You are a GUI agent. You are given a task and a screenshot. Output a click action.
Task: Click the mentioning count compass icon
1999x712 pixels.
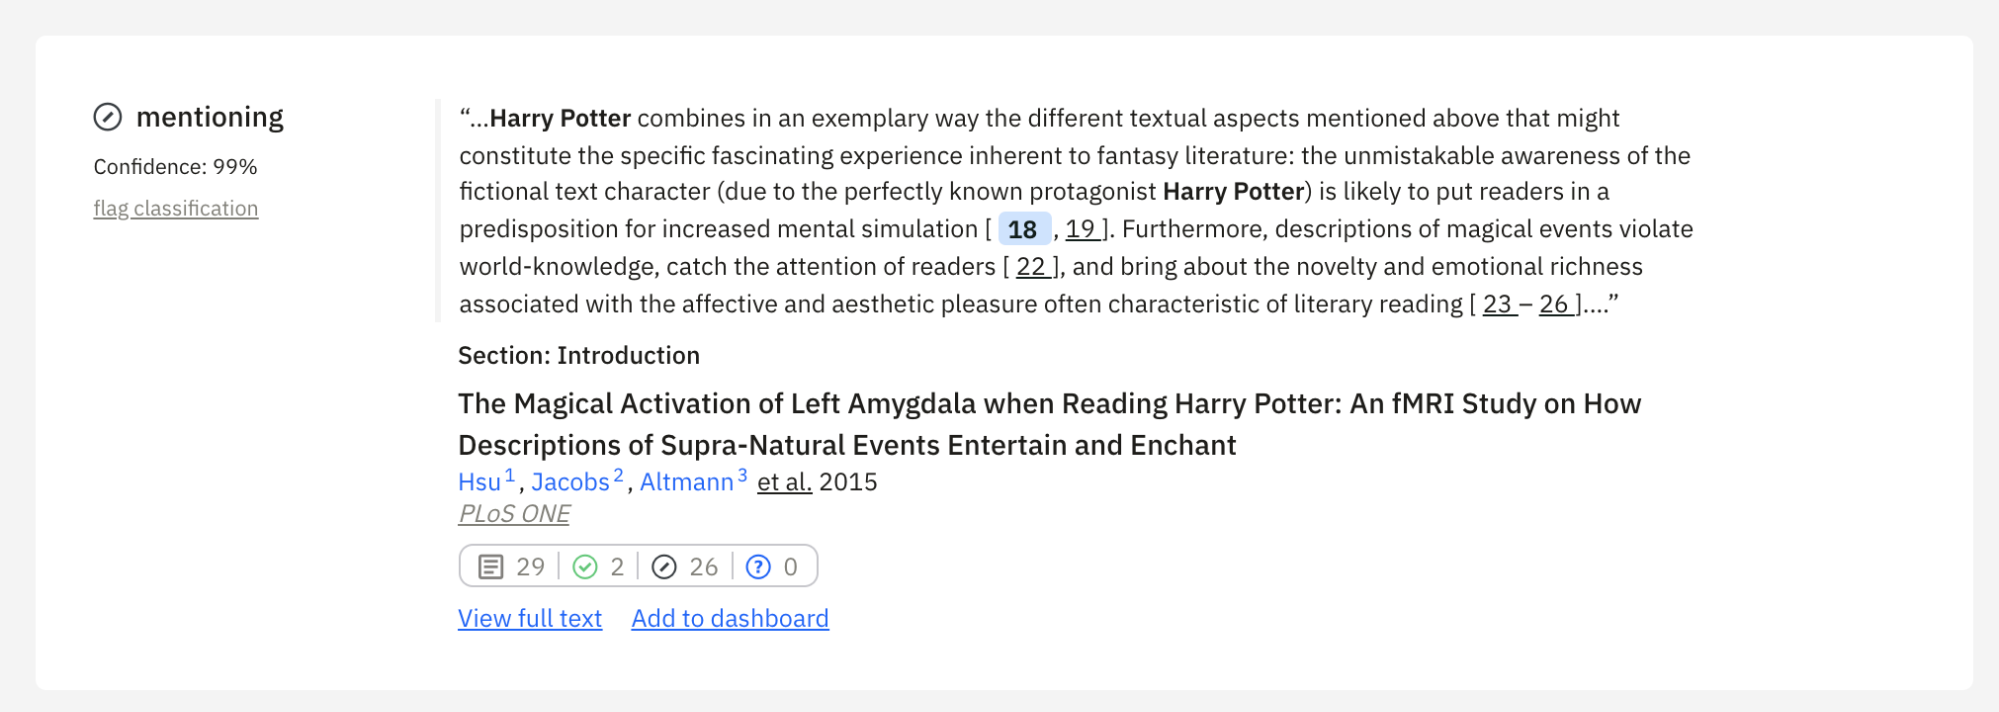click(x=664, y=567)
